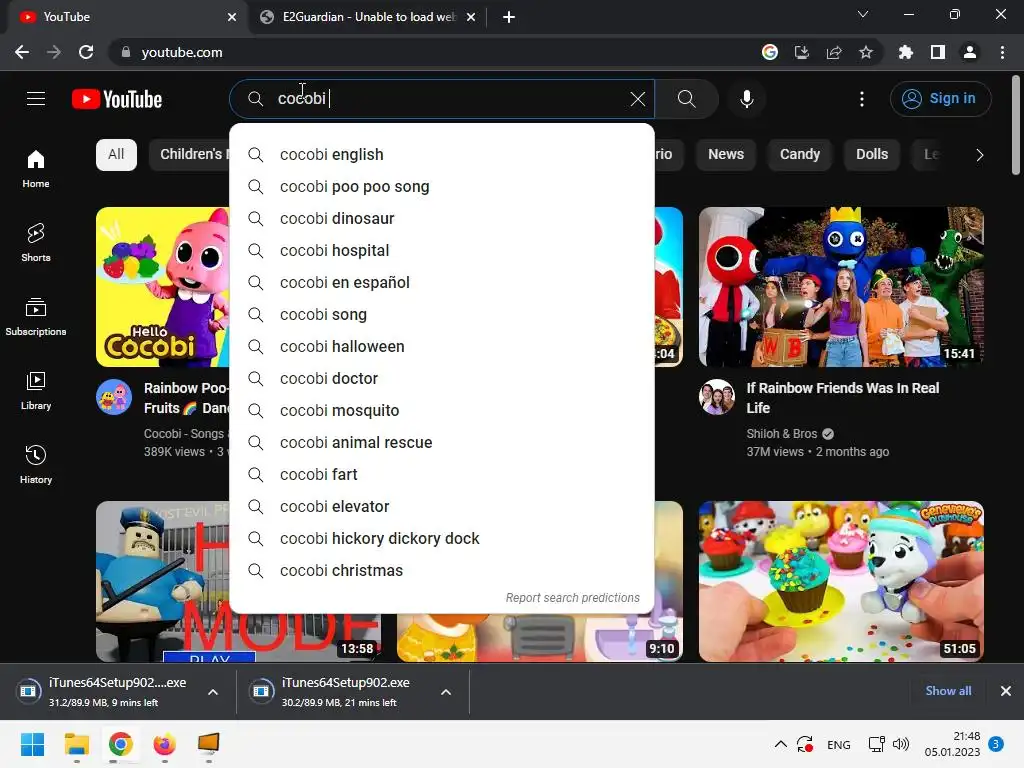Choose the suggestion cocobi mosquito

tap(442, 411)
